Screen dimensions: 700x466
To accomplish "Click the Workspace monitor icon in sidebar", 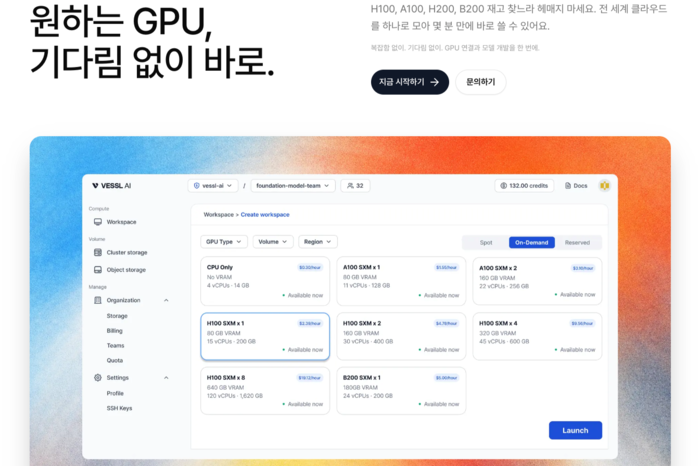I will pyautogui.click(x=98, y=222).
